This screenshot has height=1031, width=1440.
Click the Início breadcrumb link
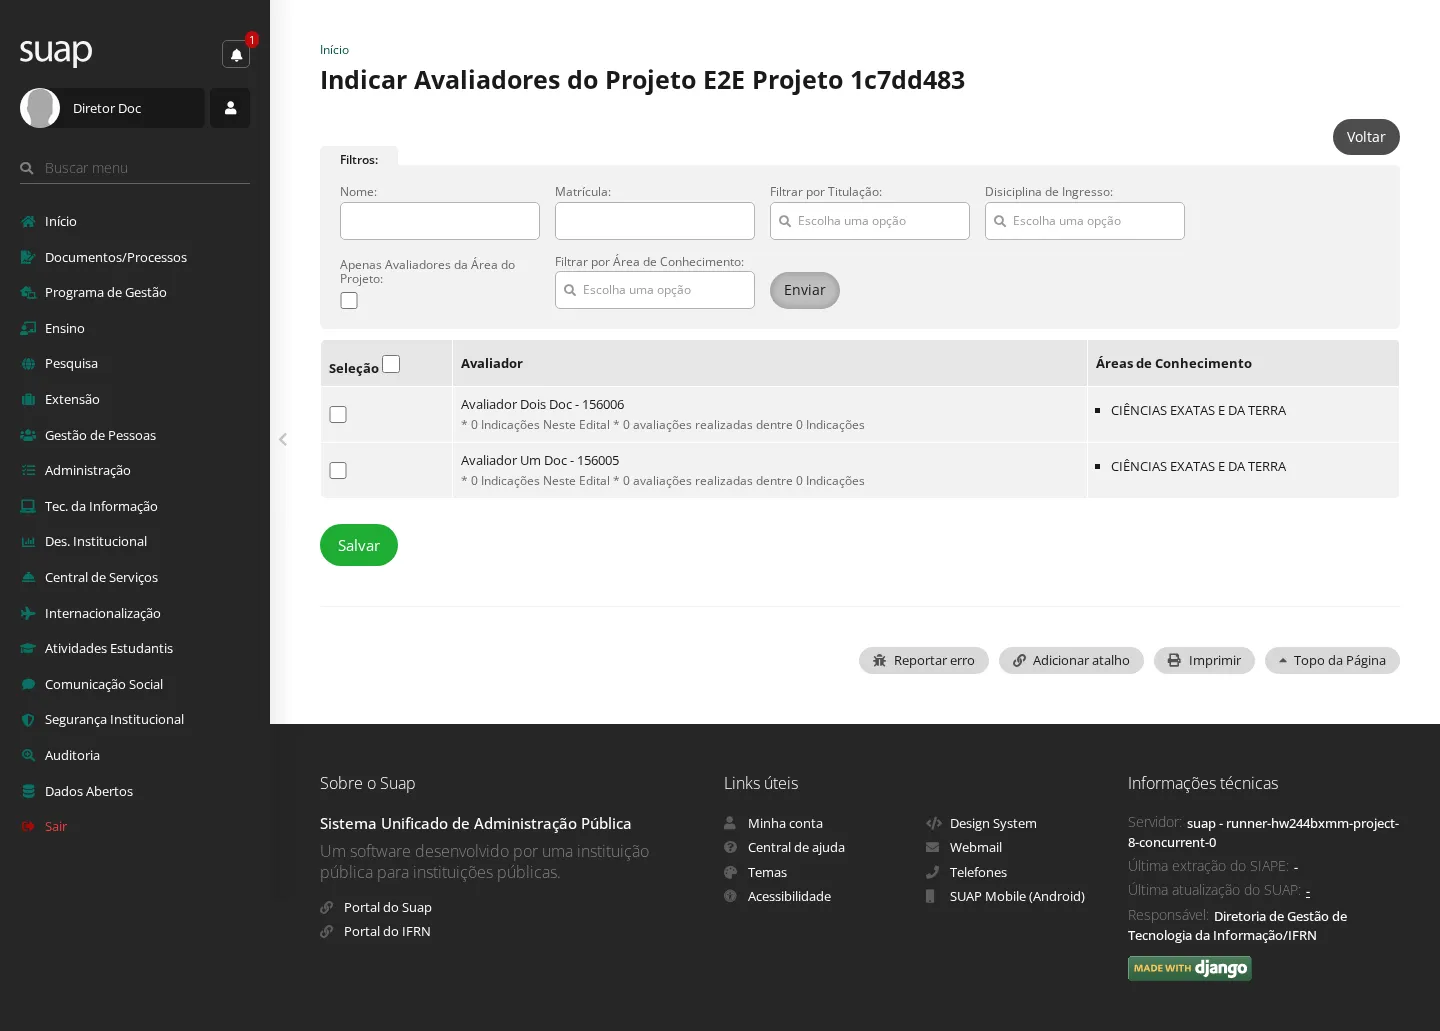tap(334, 50)
